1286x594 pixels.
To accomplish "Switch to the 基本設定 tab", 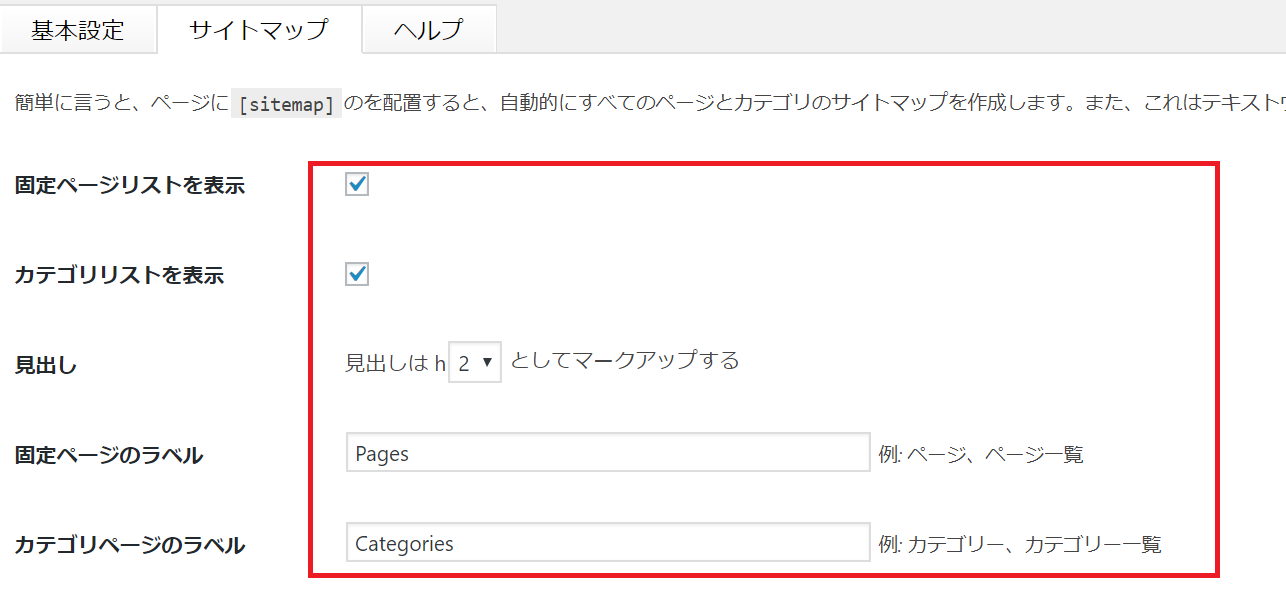I will tap(78, 29).
